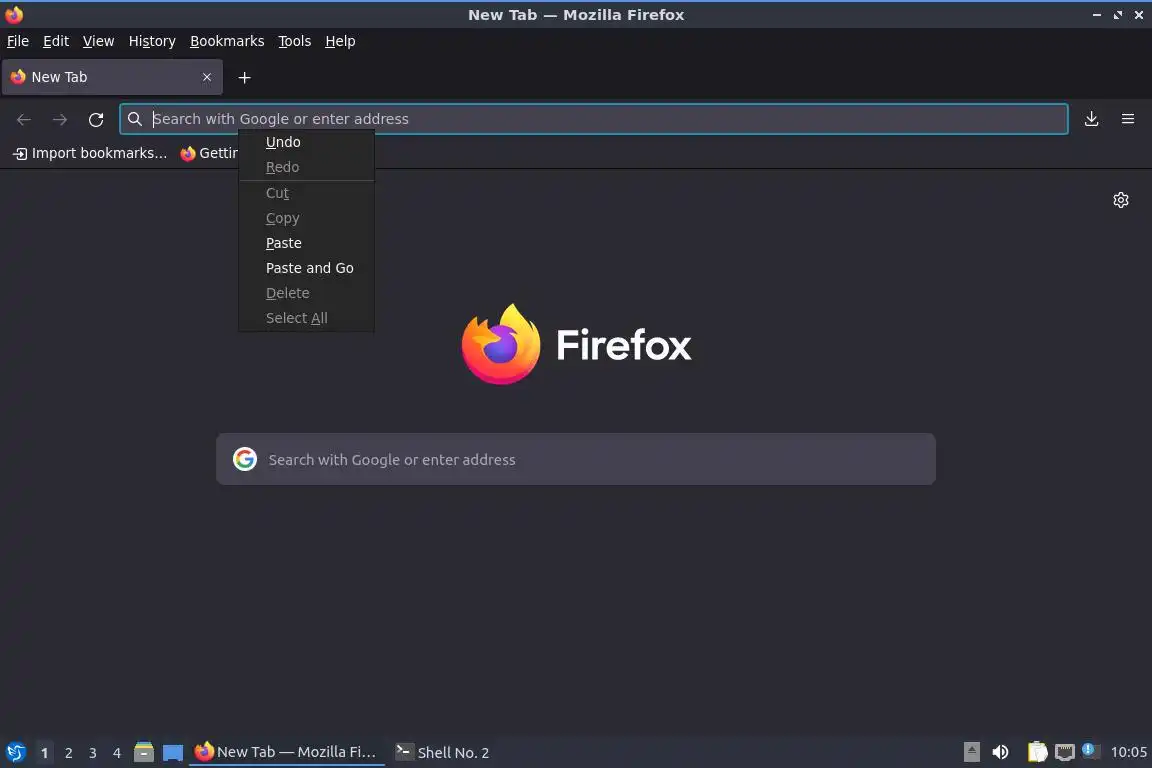Screen dimensions: 1152x768
Task: Click Delete in the context menu
Action: tap(306, 293)
